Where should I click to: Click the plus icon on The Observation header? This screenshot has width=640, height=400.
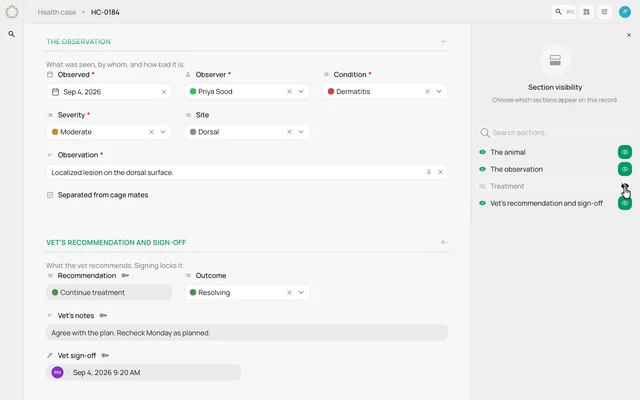click(443, 41)
